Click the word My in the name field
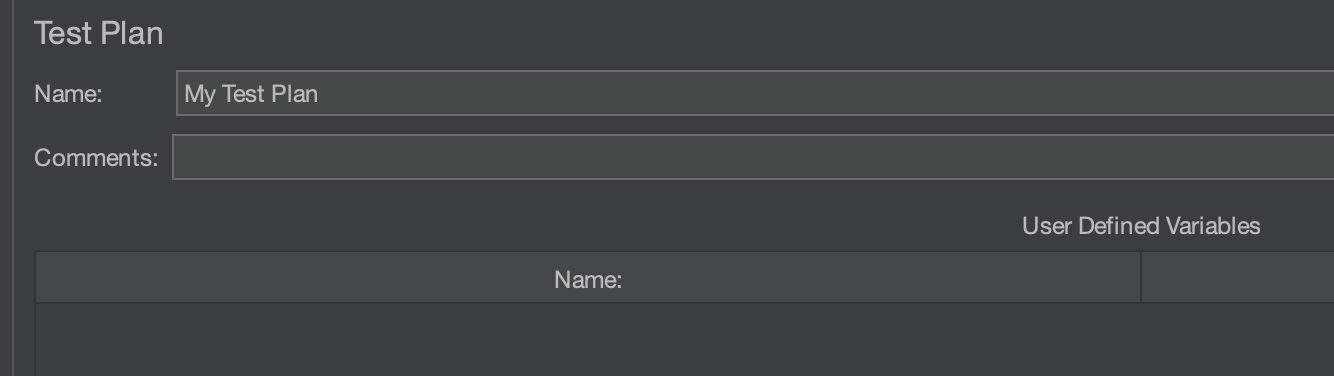The width and height of the screenshot is (1334, 376). tap(199, 95)
